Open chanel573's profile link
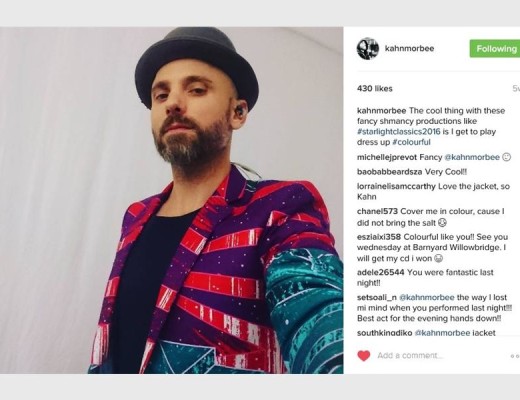This screenshot has width=520, height=400. [x=377, y=211]
